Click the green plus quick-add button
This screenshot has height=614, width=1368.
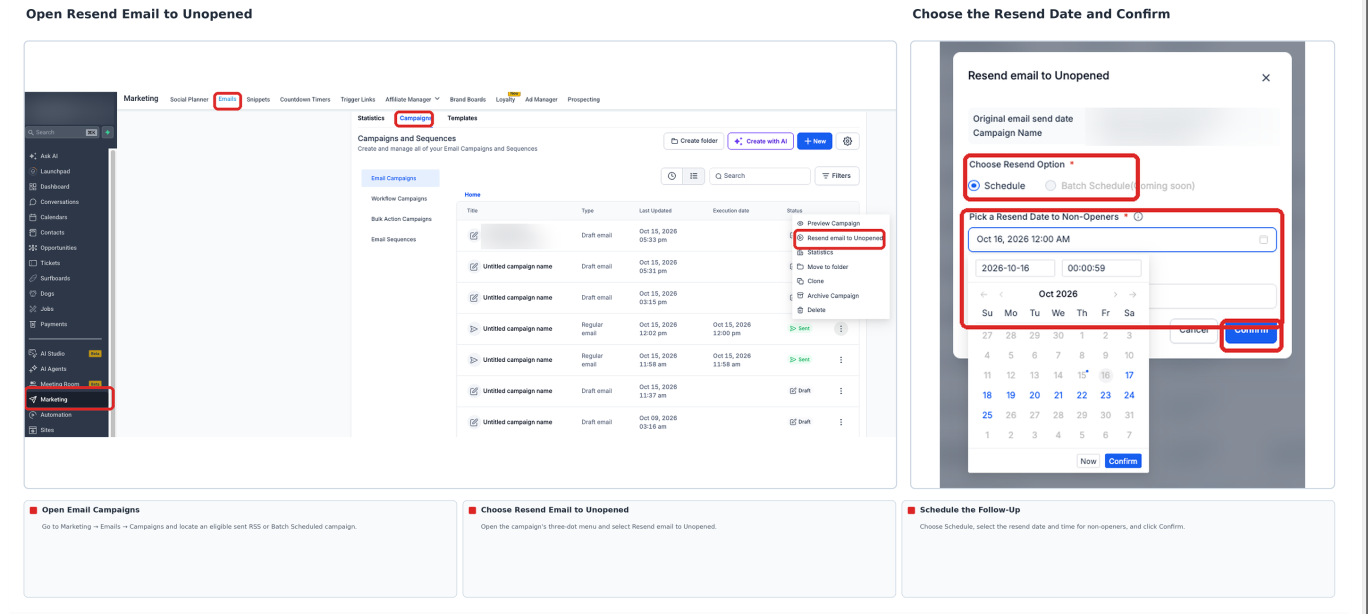(x=108, y=132)
